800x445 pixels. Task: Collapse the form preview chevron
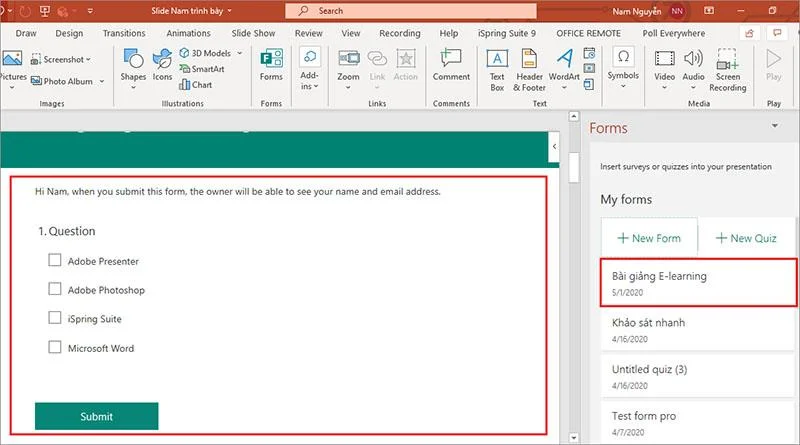coord(554,146)
